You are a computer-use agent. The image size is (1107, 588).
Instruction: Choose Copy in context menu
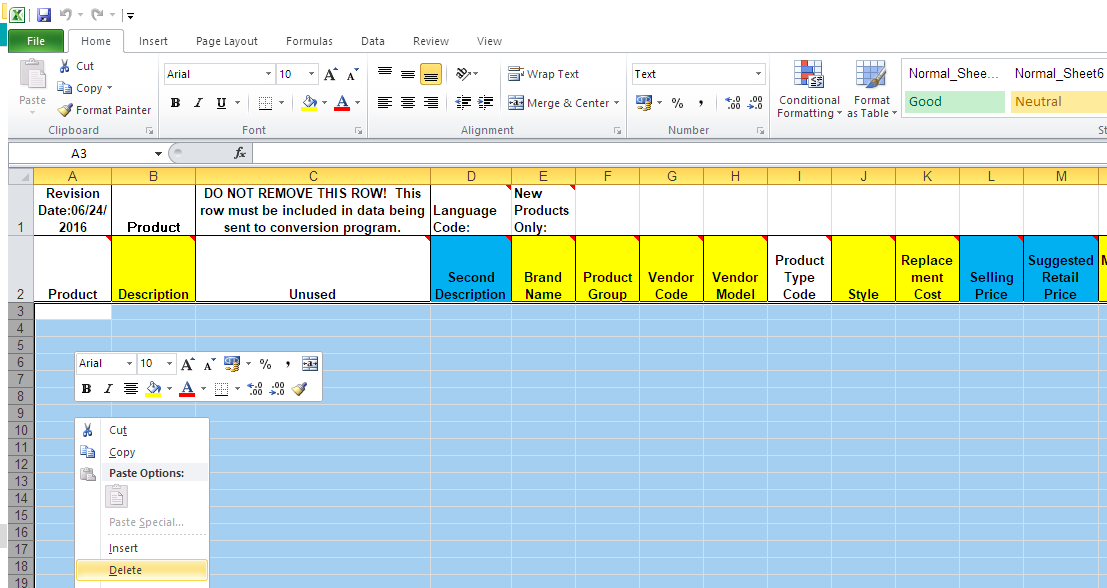click(142, 452)
